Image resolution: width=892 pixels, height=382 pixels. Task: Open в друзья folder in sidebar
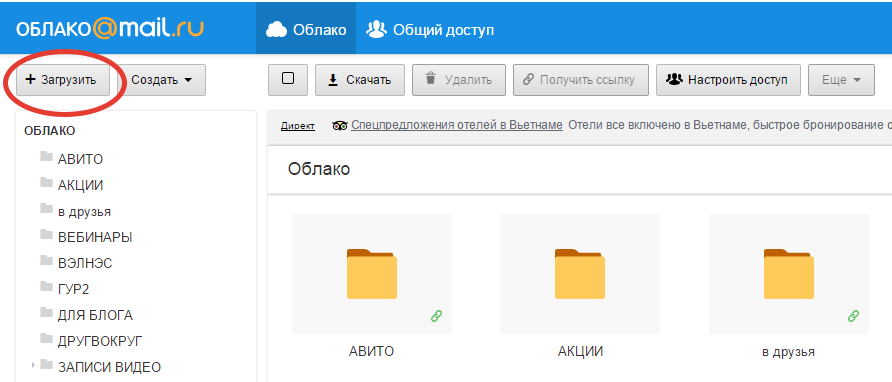click(84, 212)
